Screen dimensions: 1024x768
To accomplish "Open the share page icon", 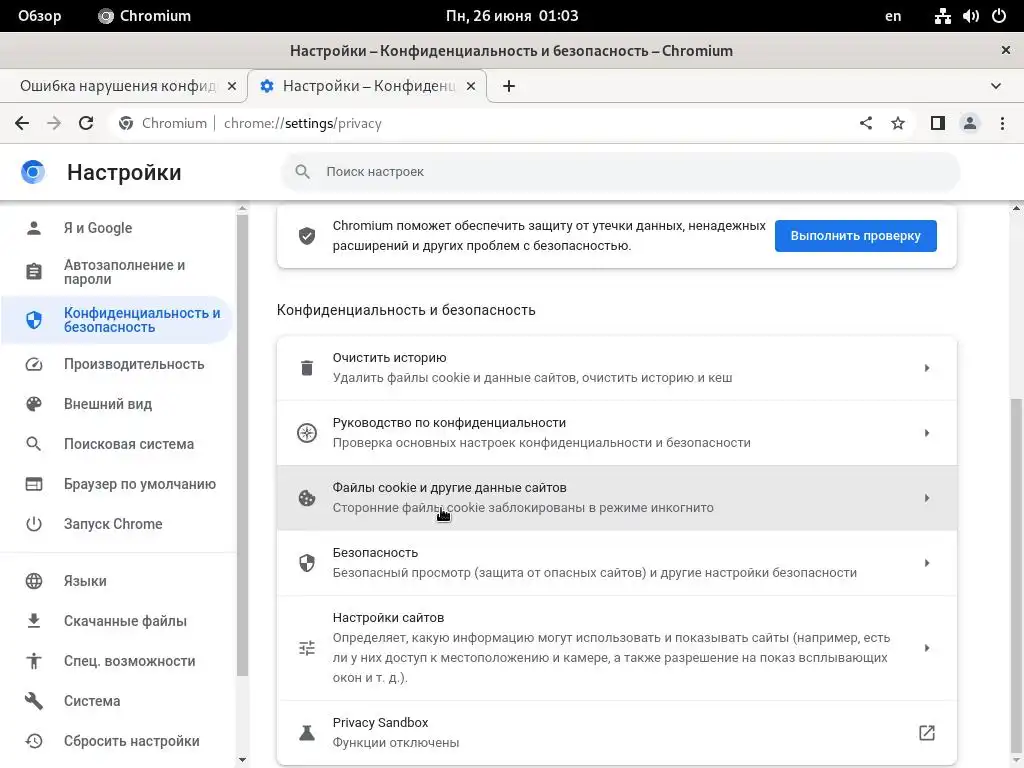I will tap(866, 123).
